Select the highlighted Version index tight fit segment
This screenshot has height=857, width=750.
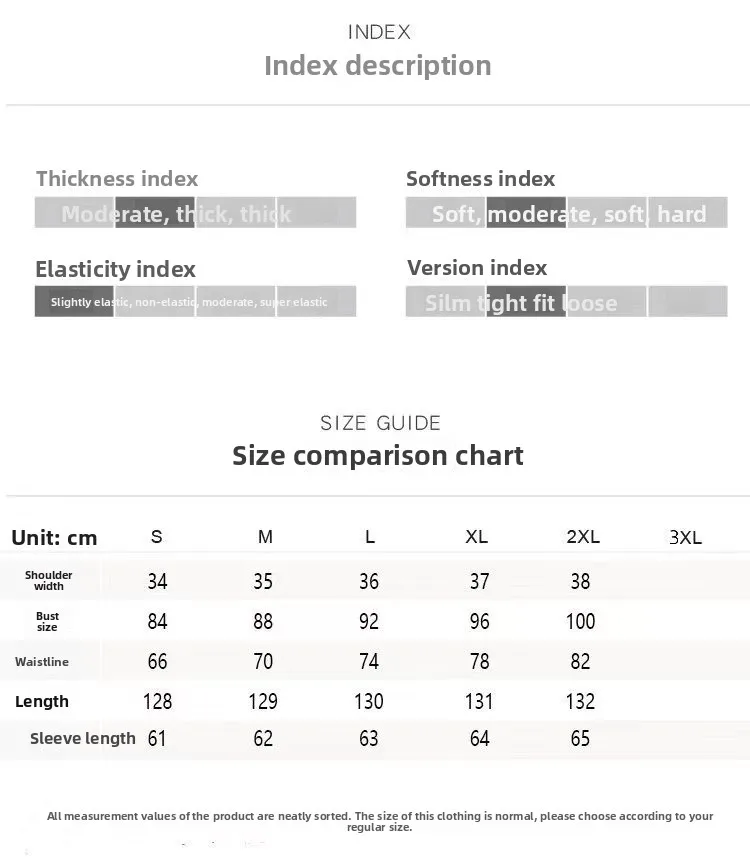[x=526, y=301]
